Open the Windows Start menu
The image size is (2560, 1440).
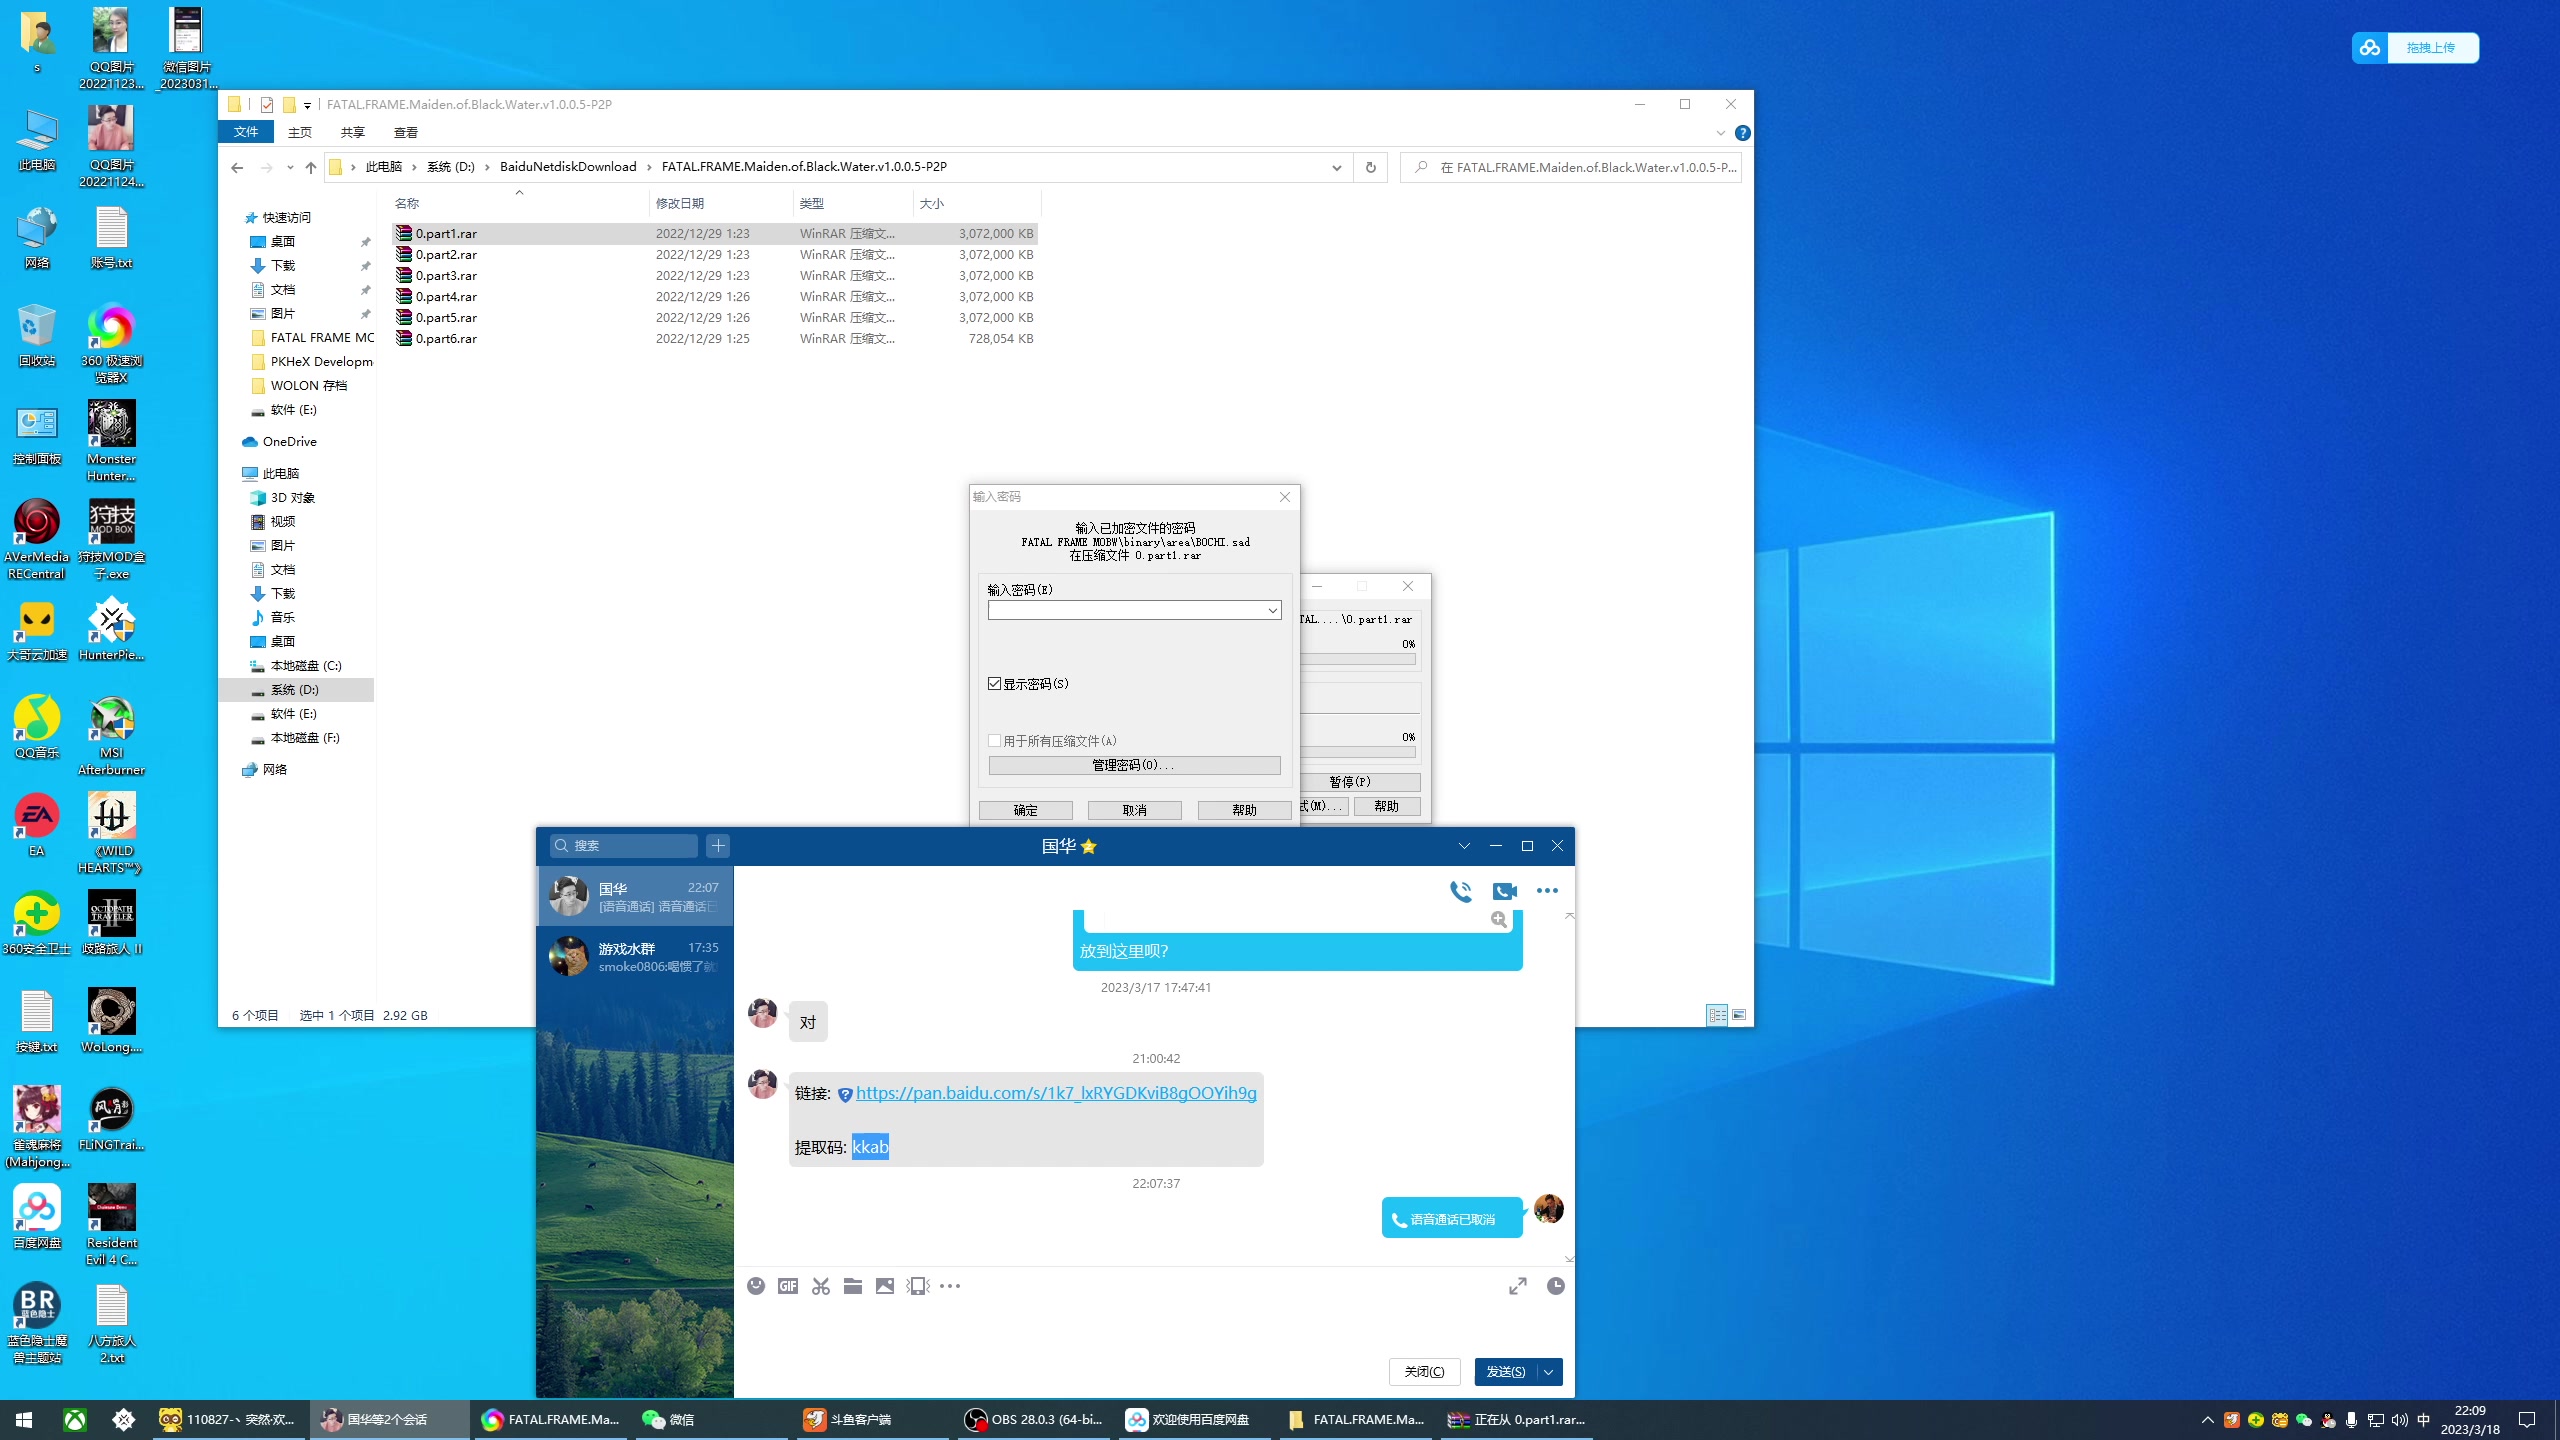click(x=24, y=1420)
